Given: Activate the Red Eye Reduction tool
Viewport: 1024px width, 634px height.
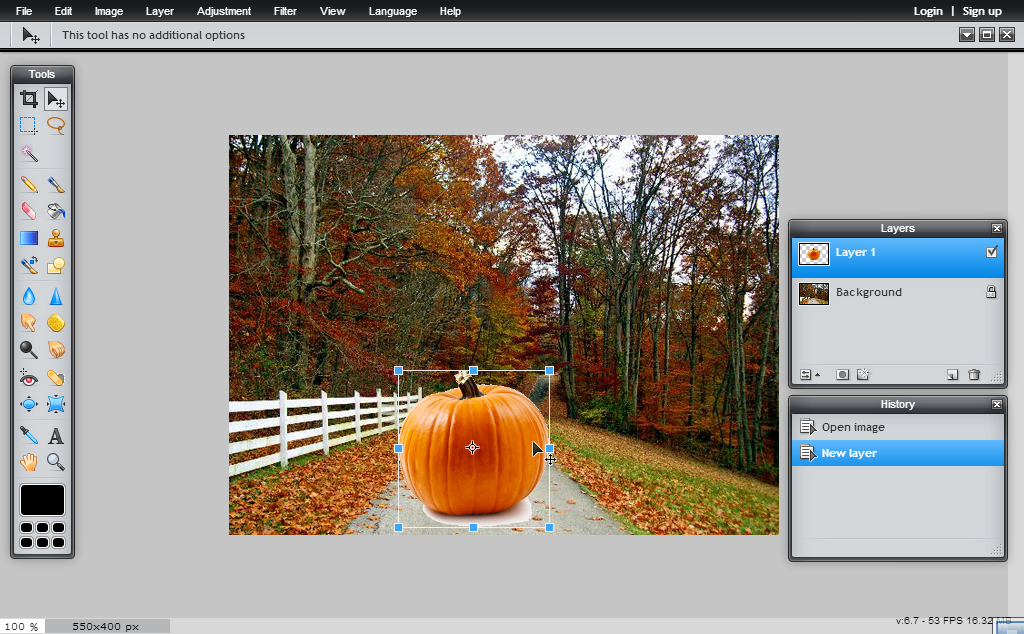Looking at the screenshot, I should click(x=29, y=377).
